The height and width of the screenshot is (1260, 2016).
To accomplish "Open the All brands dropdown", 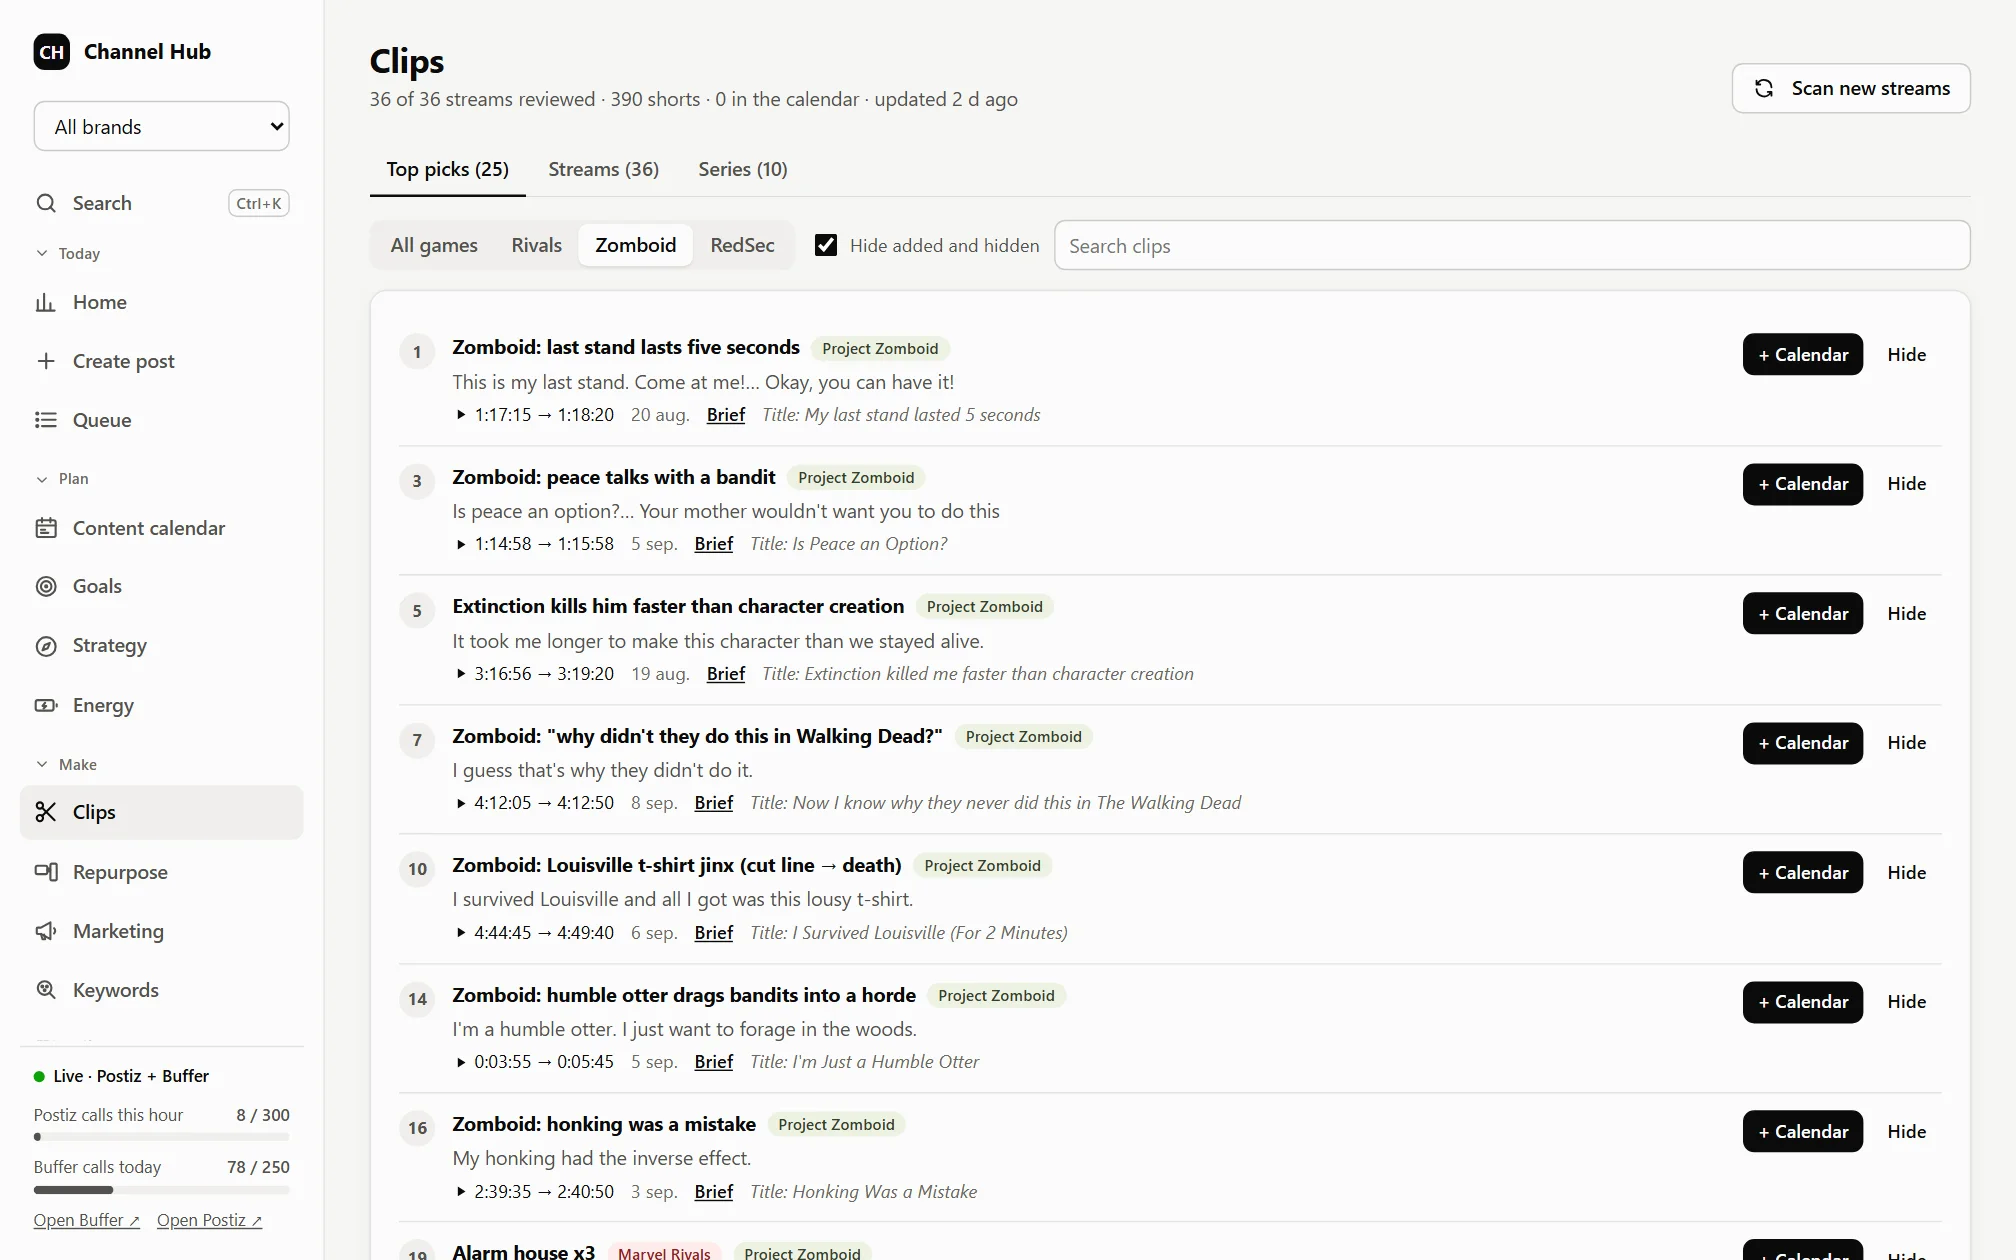I will pos(162,127).
